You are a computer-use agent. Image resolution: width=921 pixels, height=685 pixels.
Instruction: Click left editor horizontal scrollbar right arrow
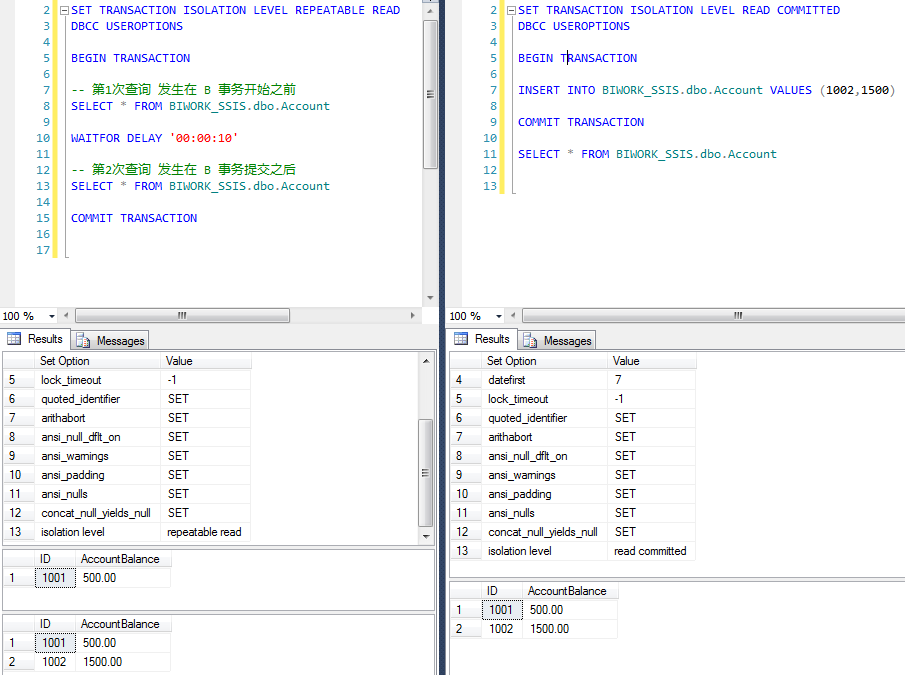click(x=414, y=316)
